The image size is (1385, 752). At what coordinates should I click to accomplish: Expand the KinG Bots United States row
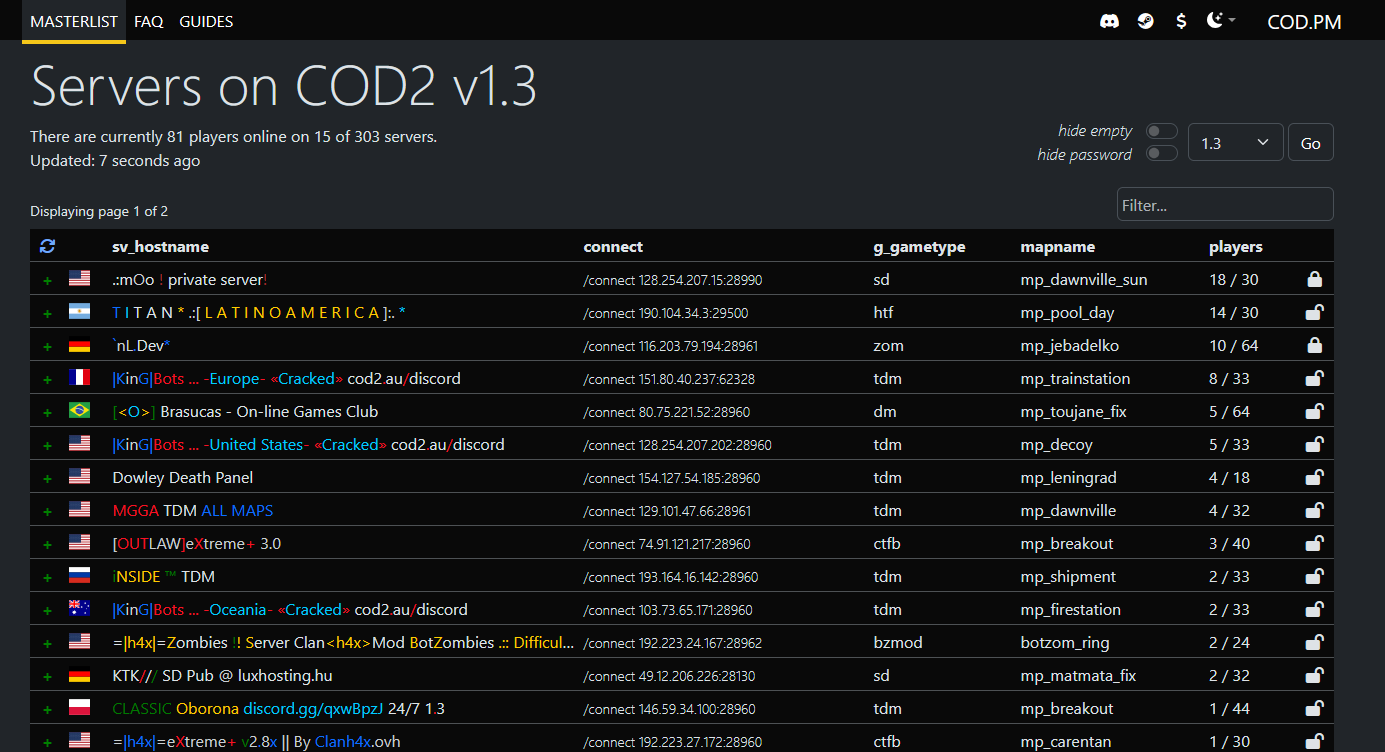47,446
